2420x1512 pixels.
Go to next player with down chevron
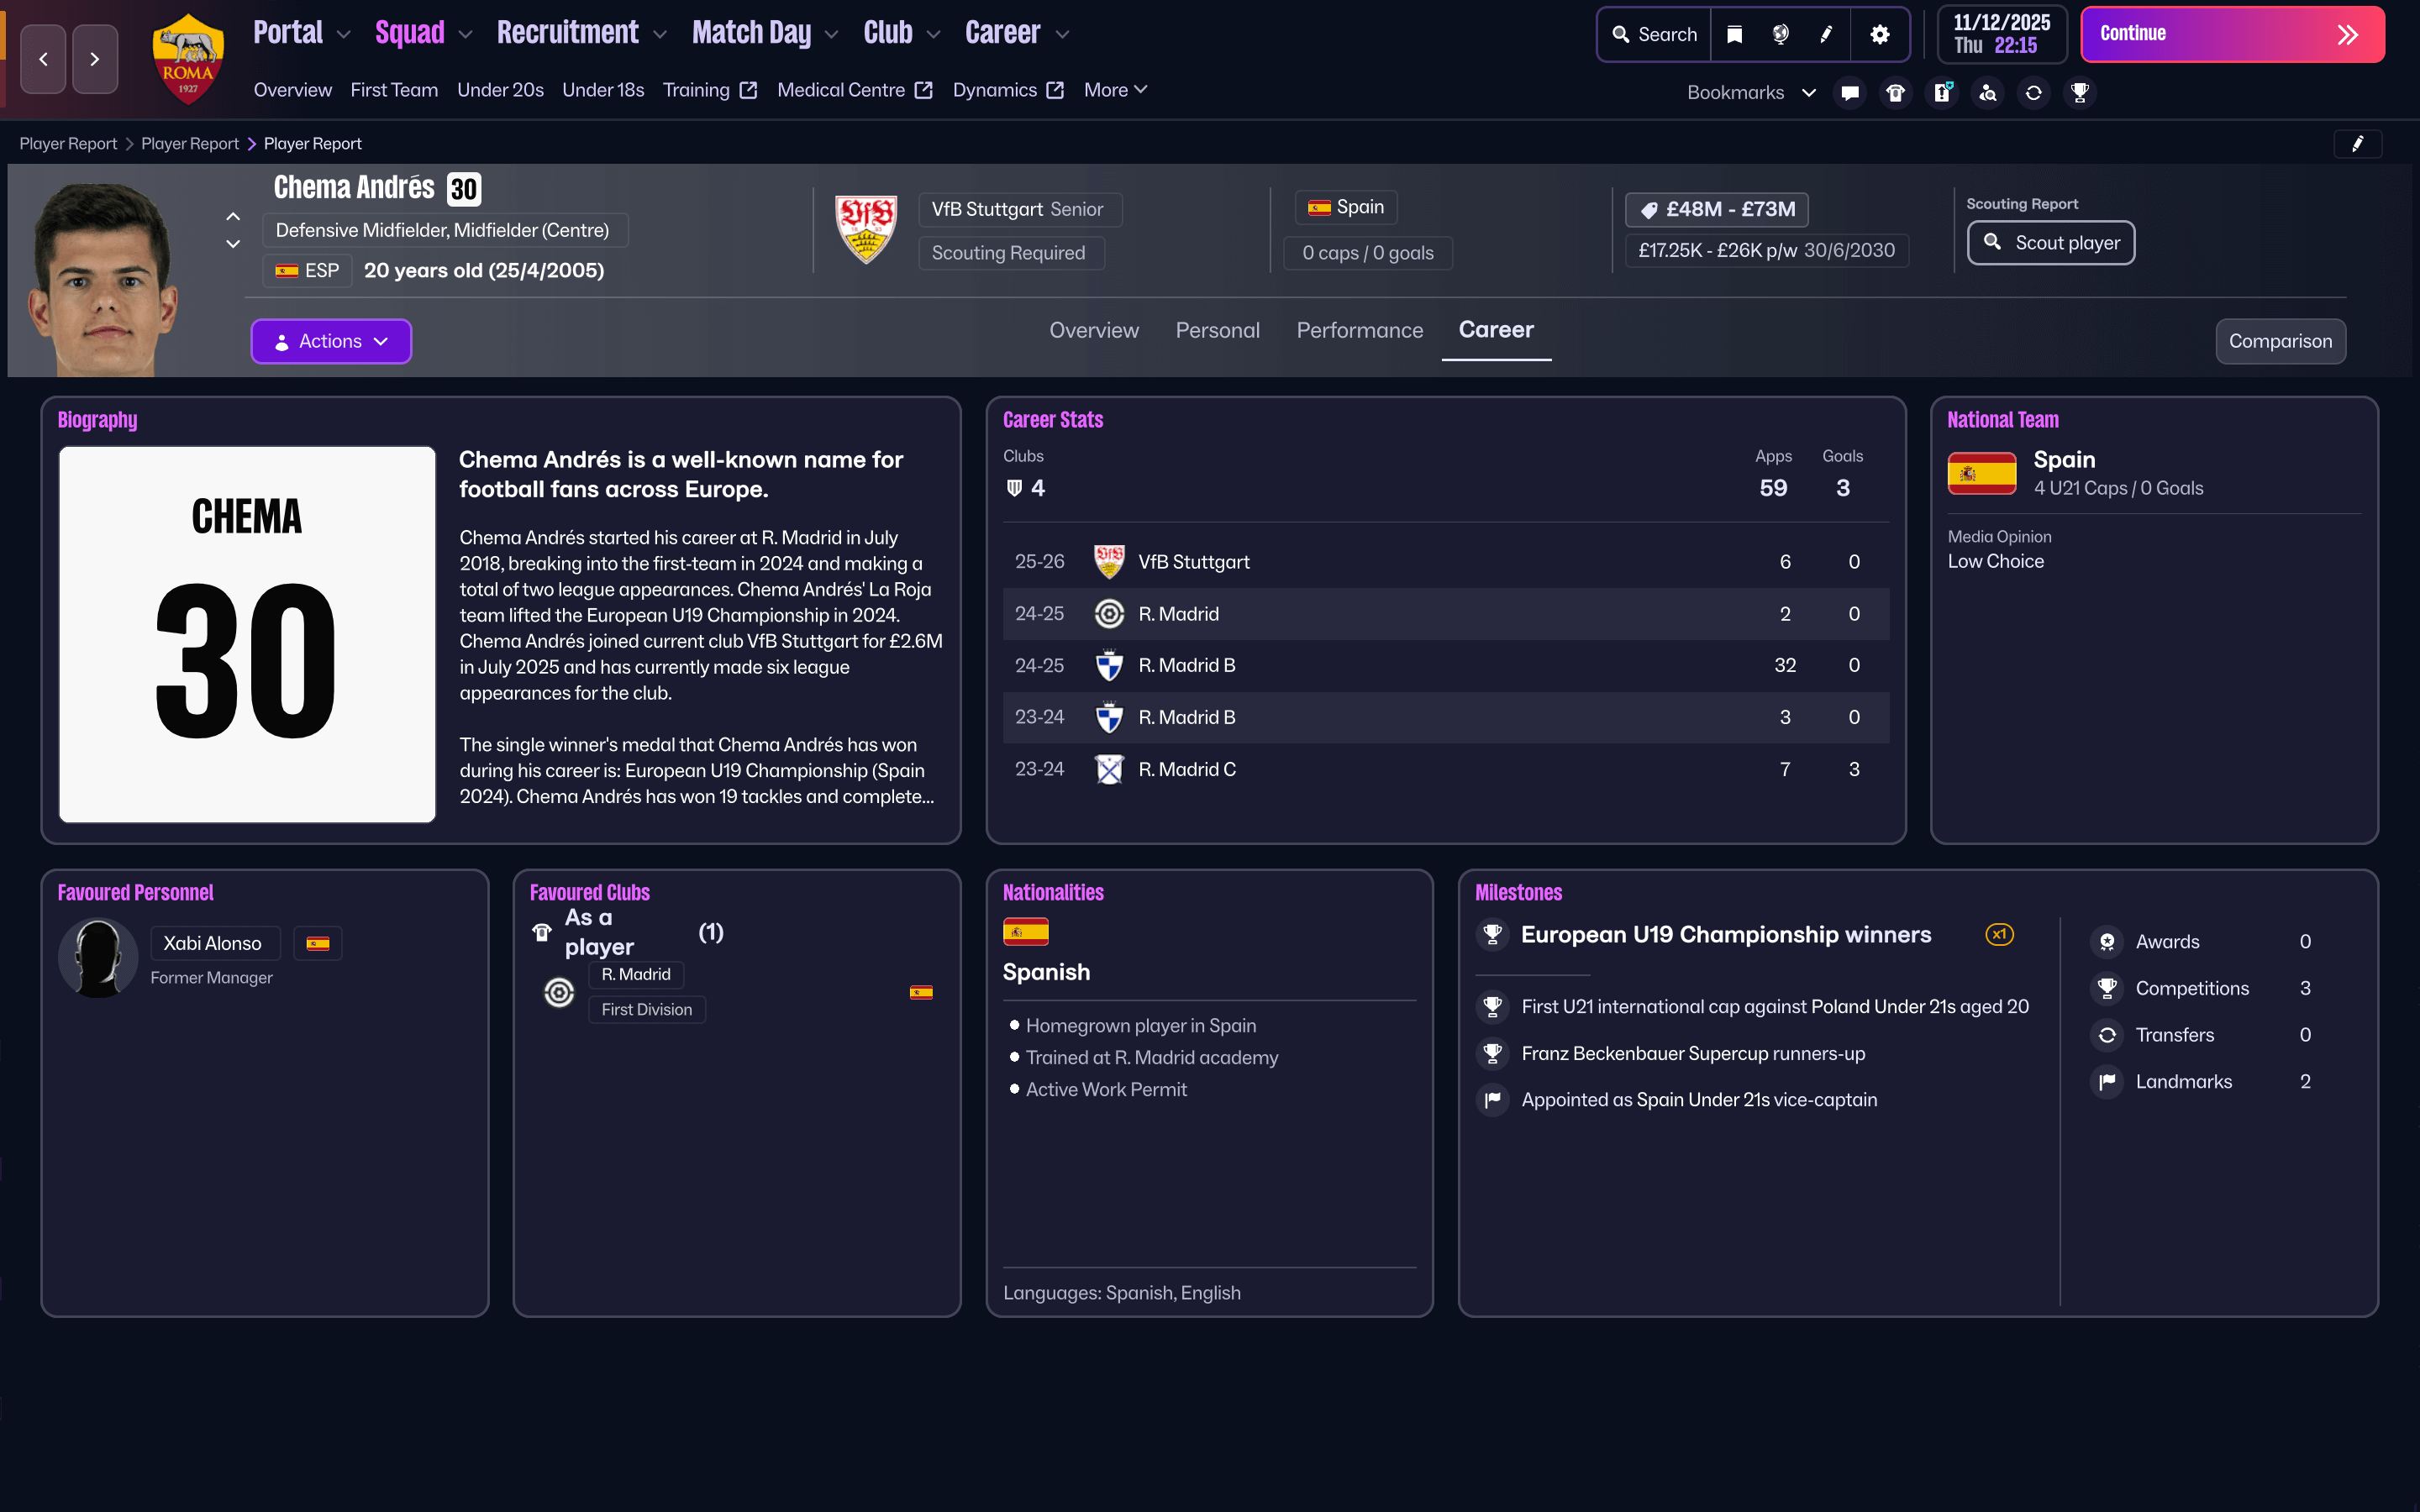click(x=233, y=244)
